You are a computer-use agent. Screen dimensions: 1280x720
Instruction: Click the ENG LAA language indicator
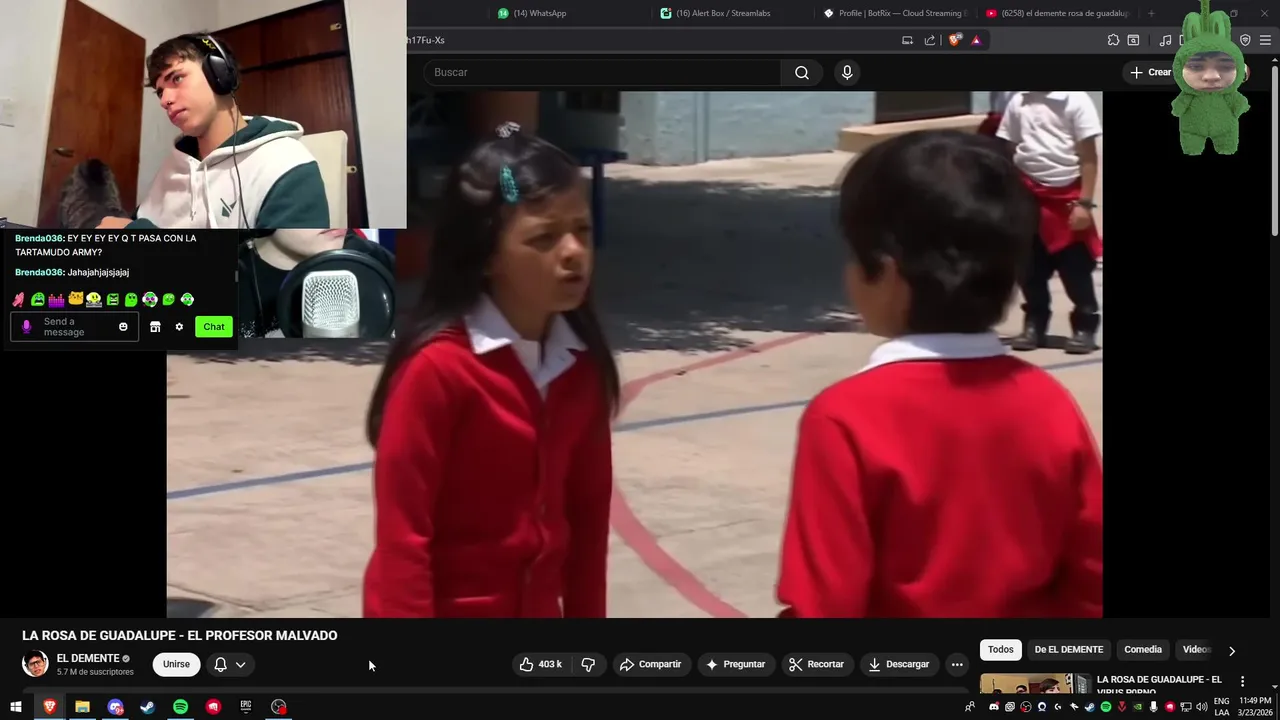(x=1222, y=707)
